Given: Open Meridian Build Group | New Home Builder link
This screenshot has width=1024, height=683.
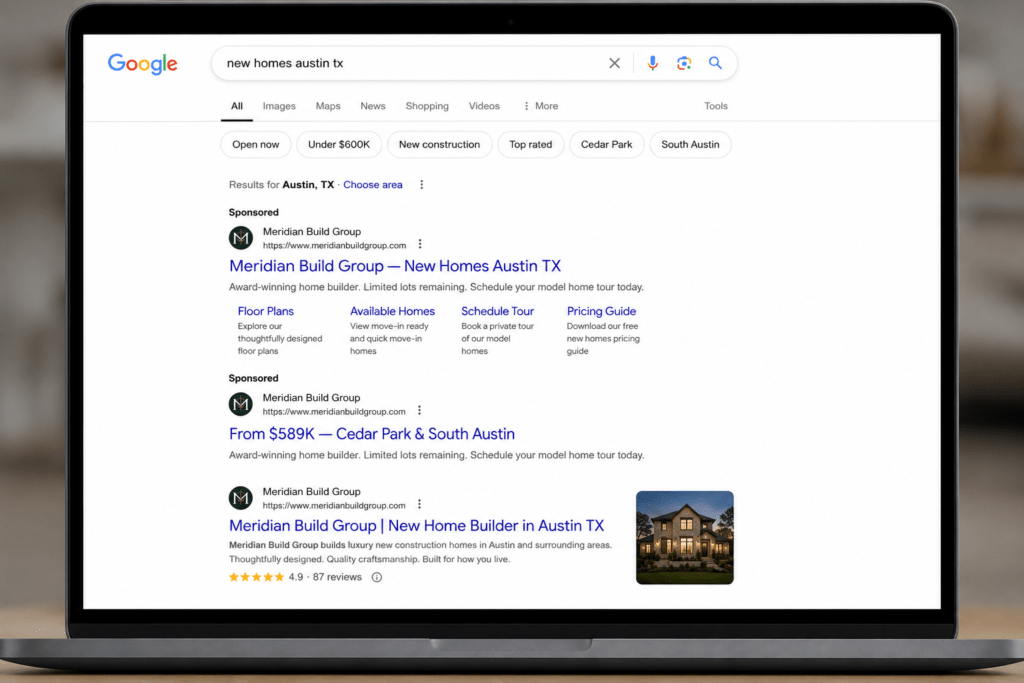Looking at the screenshot, I should point(417,526).
